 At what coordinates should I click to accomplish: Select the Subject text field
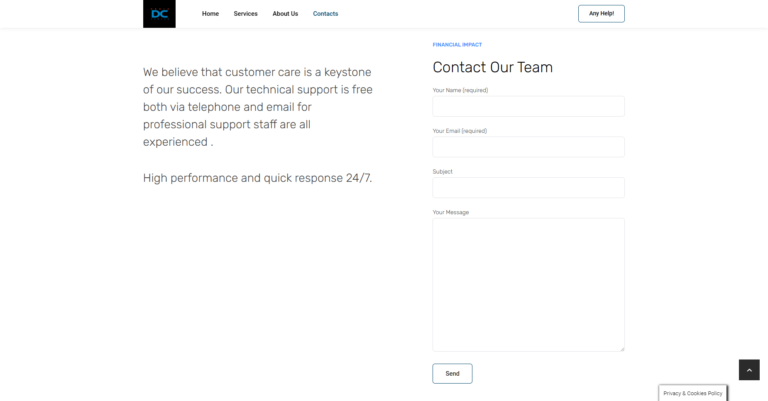click(x=528, y=187)
